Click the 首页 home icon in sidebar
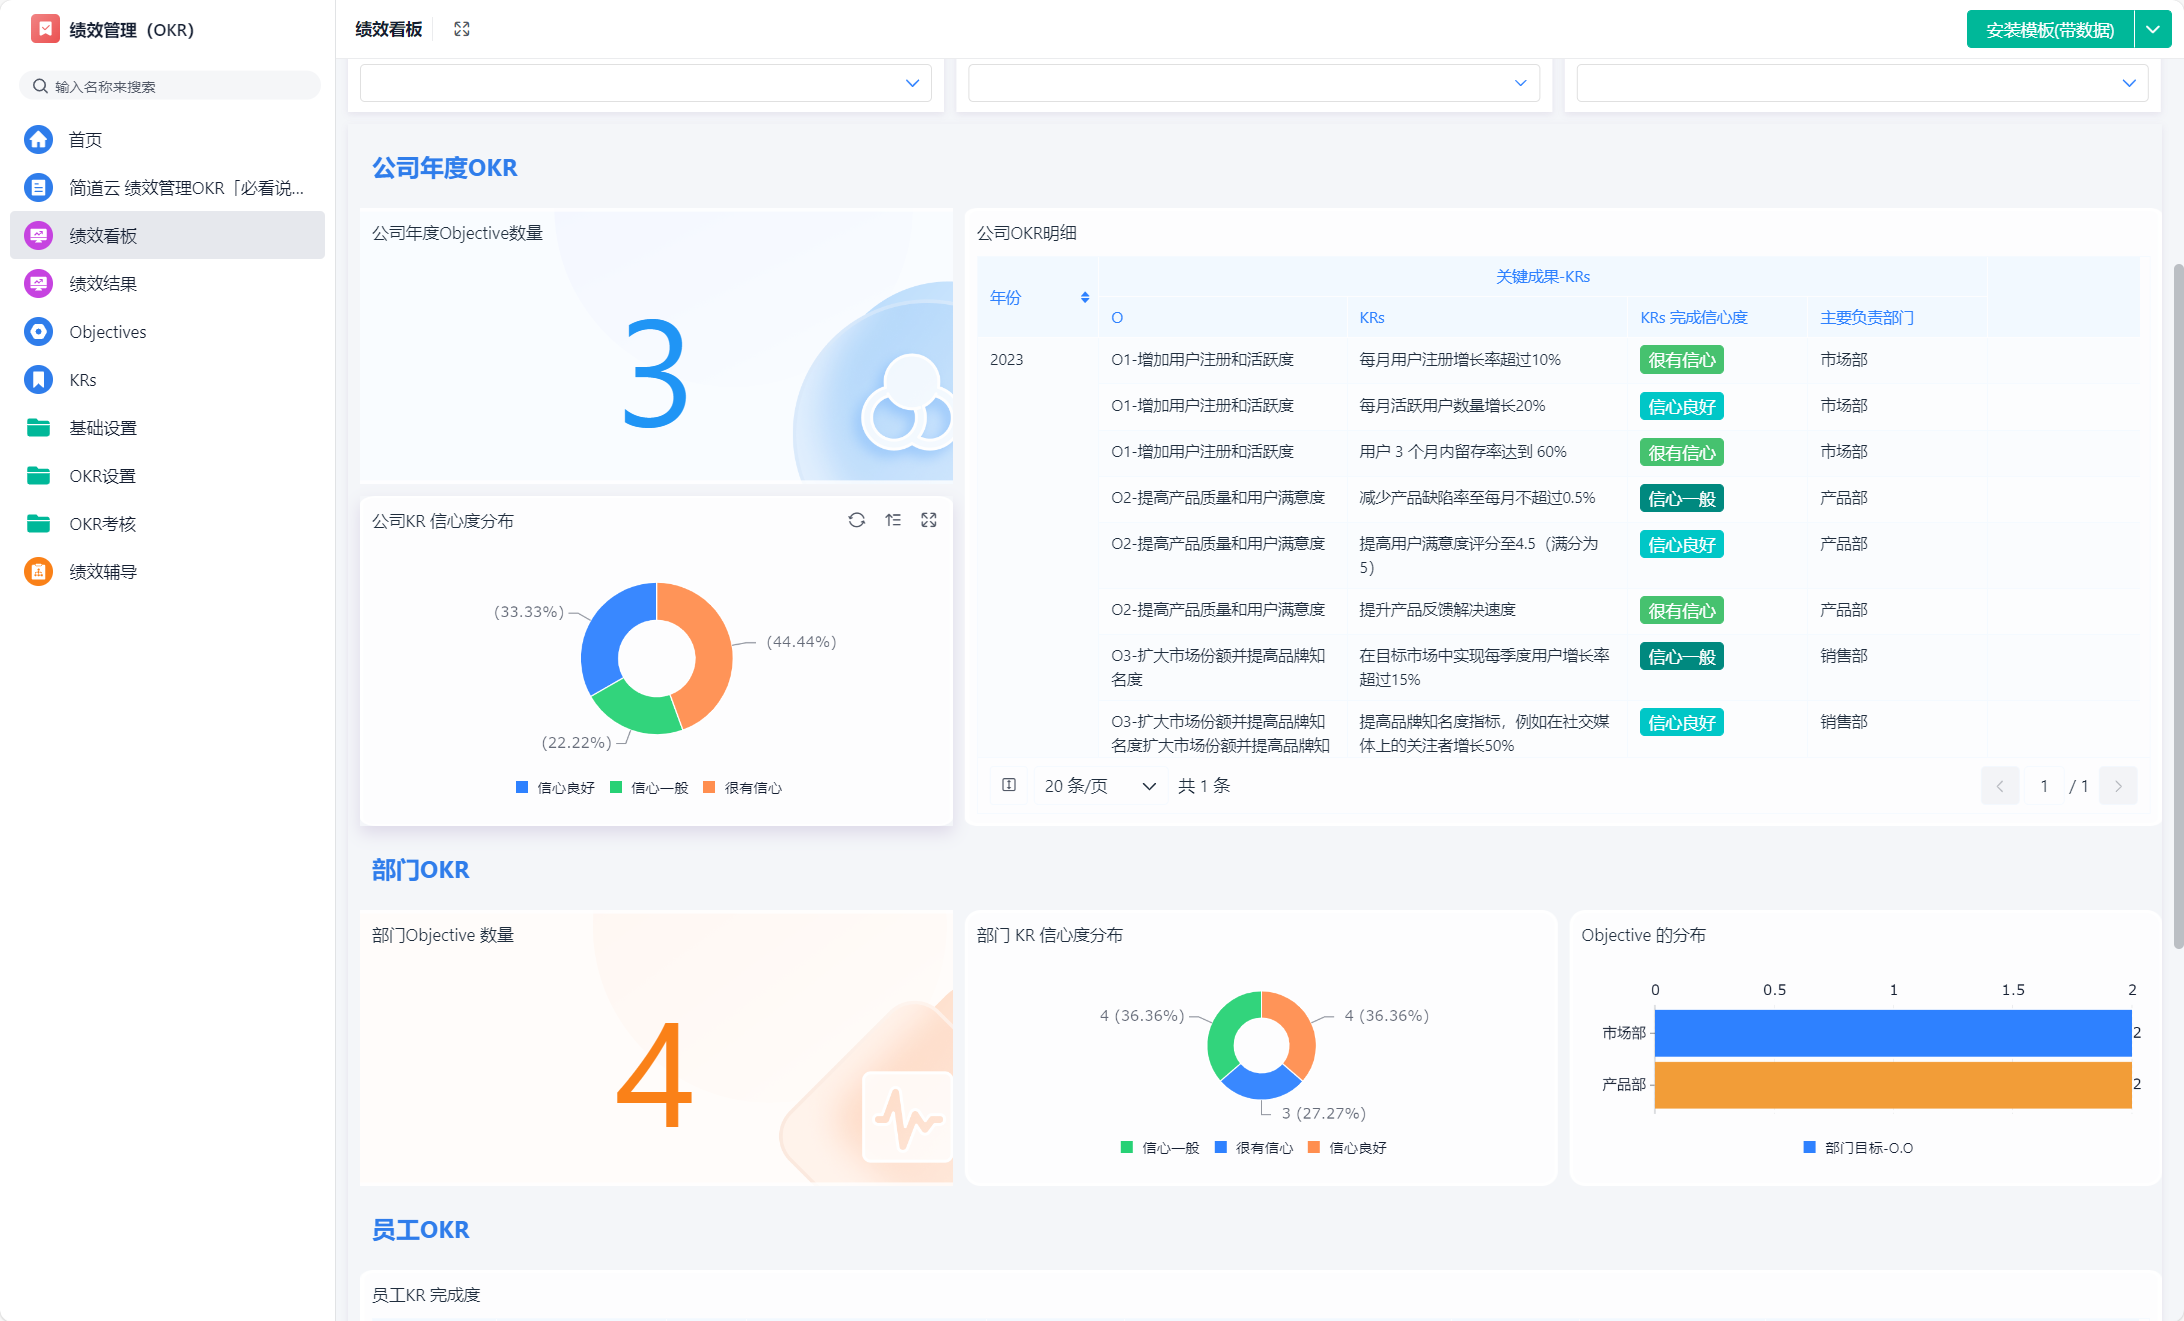The width and height of the screenshot is (2184, 1321). [38, 140]
